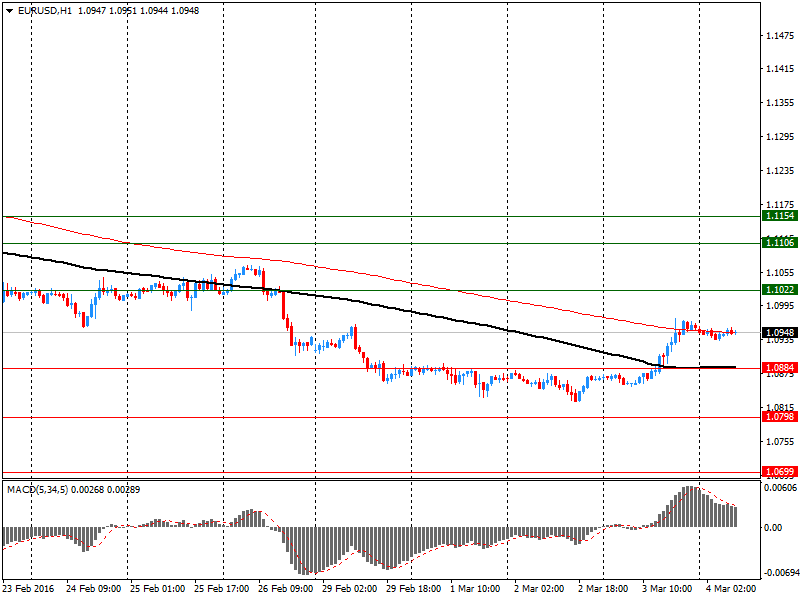Image resolution: width=800 pixels, height=600 pixels.
Task: Click the MACD scale value 0.00606
Action: coord(781,488)
